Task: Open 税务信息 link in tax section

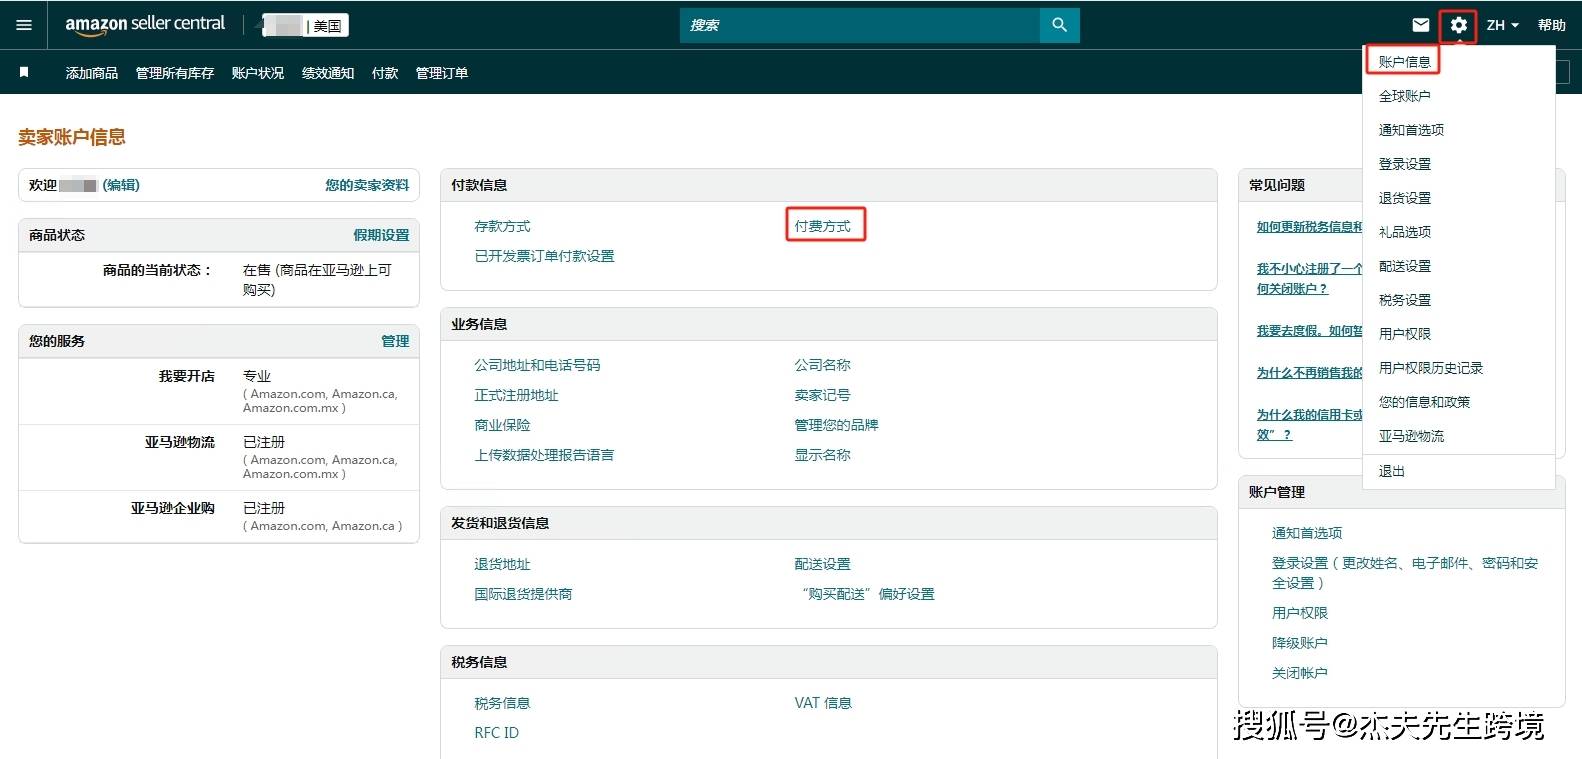Action: 502,704
